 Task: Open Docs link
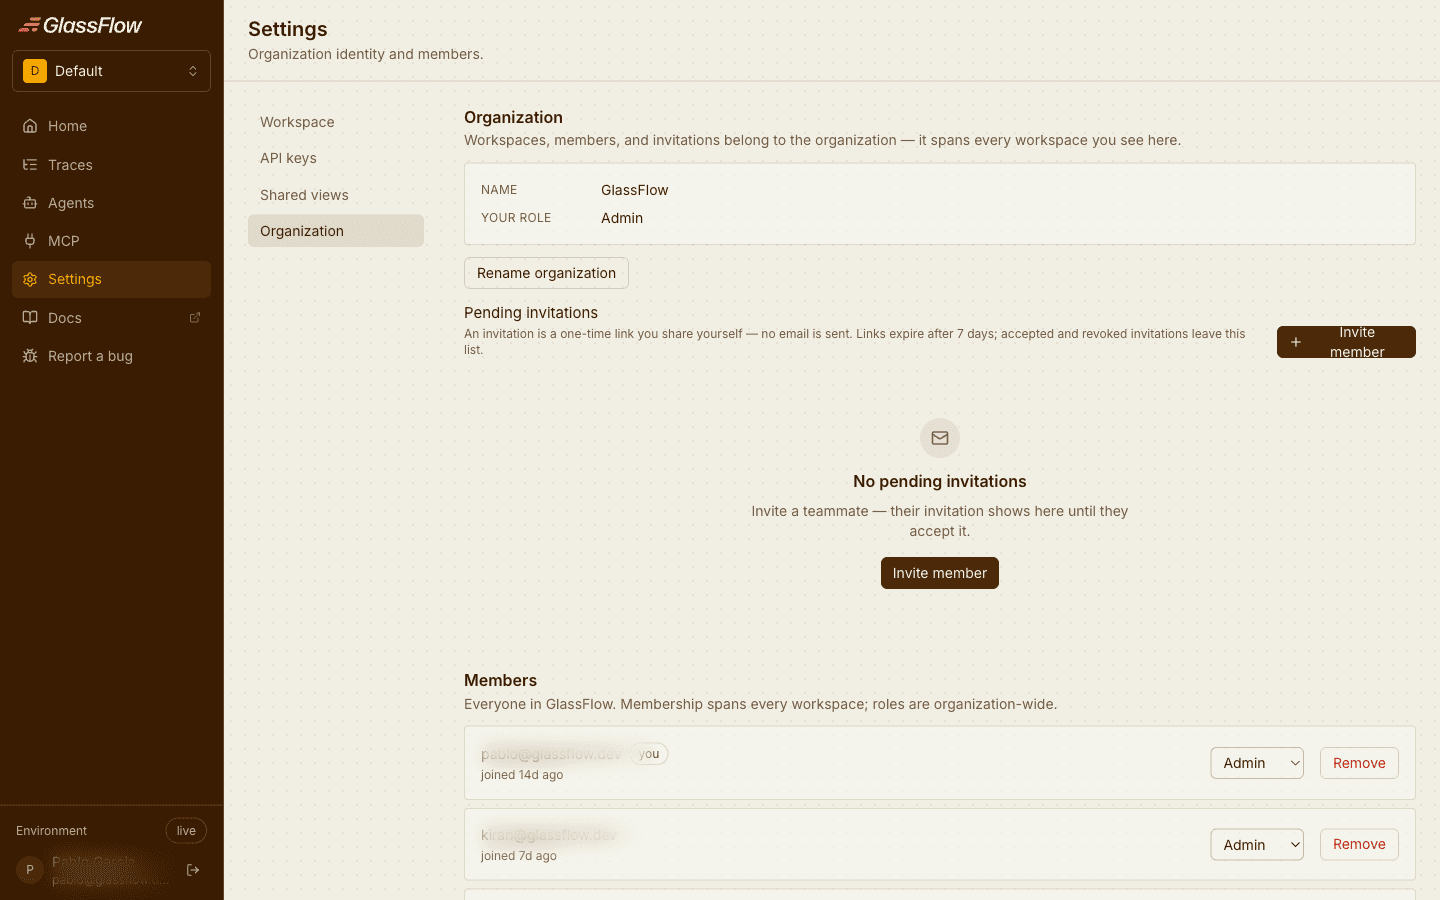(111, 318)
